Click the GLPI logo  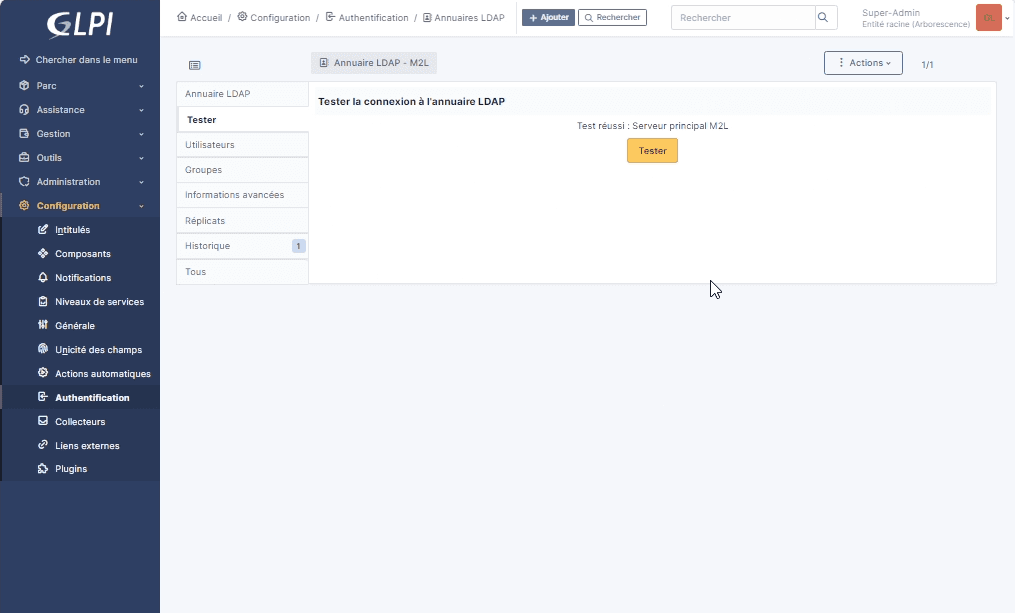click(x=79, y=24)
